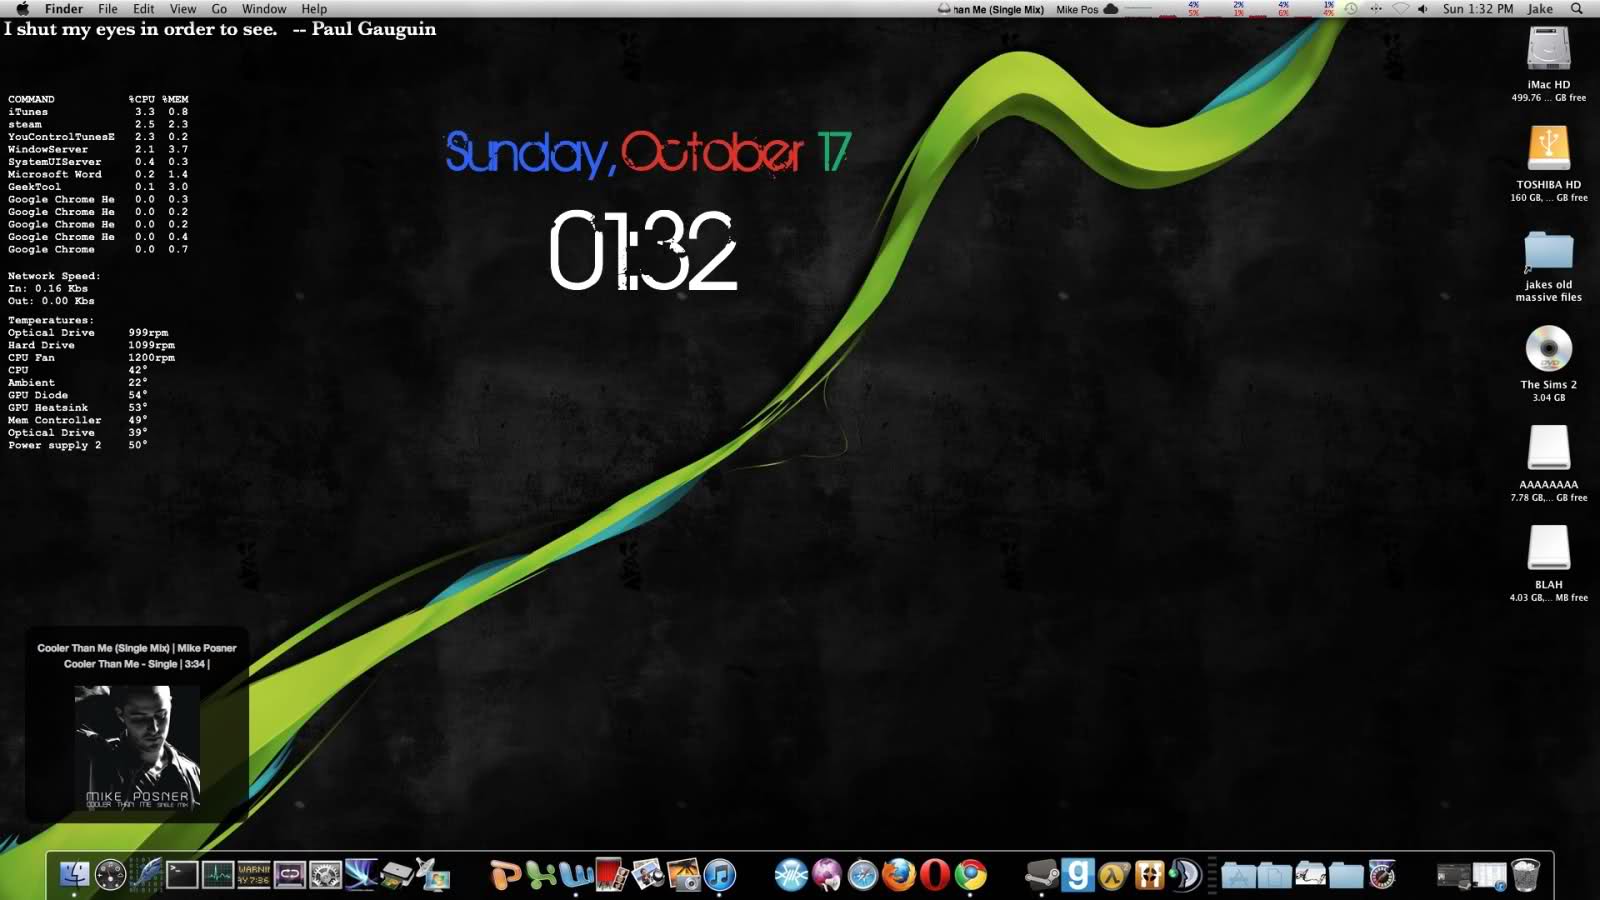This screenshot has width=1600, height=900.
Task: Launch Steam from the dock
Action: (x=1042, y=875)
